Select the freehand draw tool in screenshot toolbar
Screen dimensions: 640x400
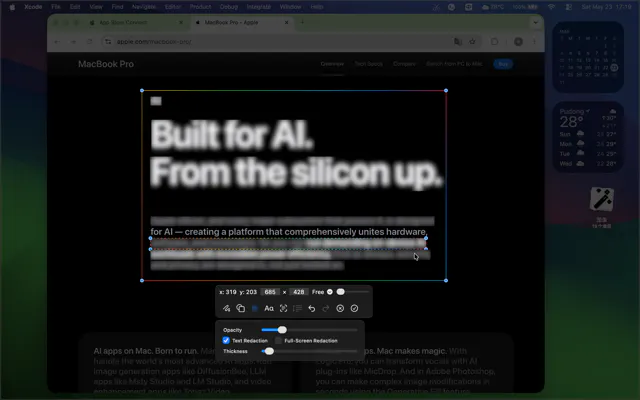point(227,309)
